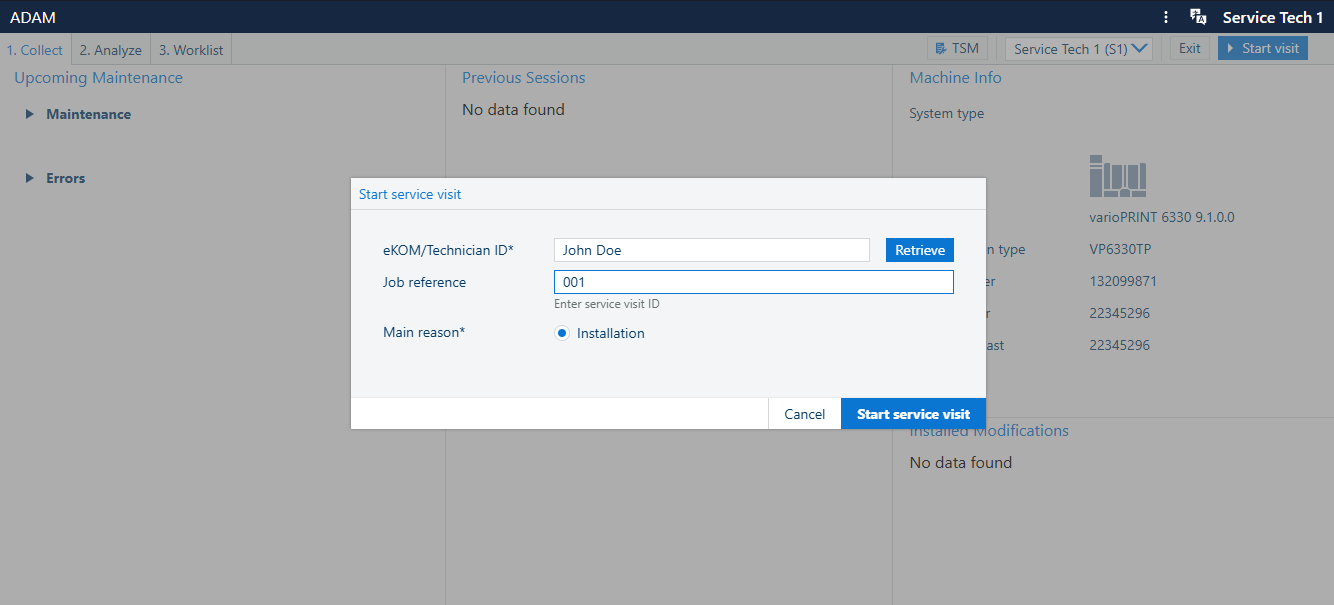The height and width of the screenshot is (605, 1334).
Task: Click the Job reference input field
Action: coord(753,282)
